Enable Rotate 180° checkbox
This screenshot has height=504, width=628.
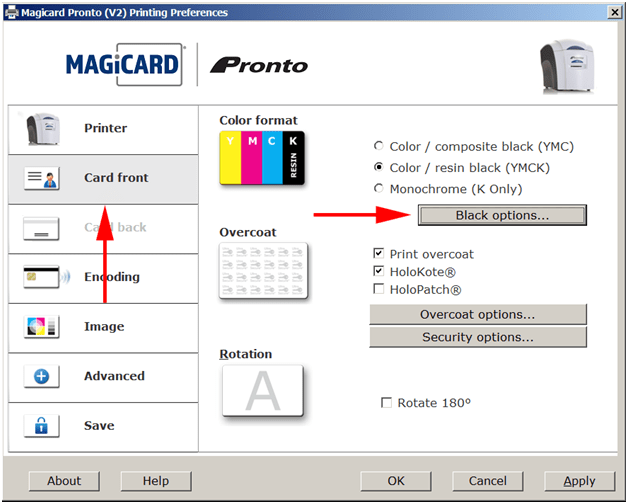point(386,402)
